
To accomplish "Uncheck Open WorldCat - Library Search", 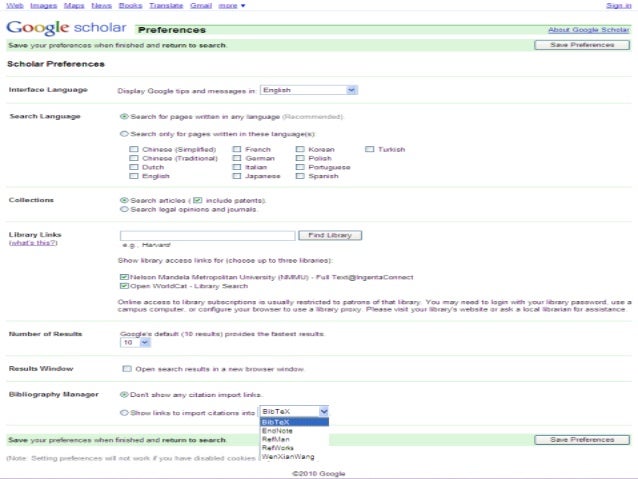I will [x=125, y=286].
